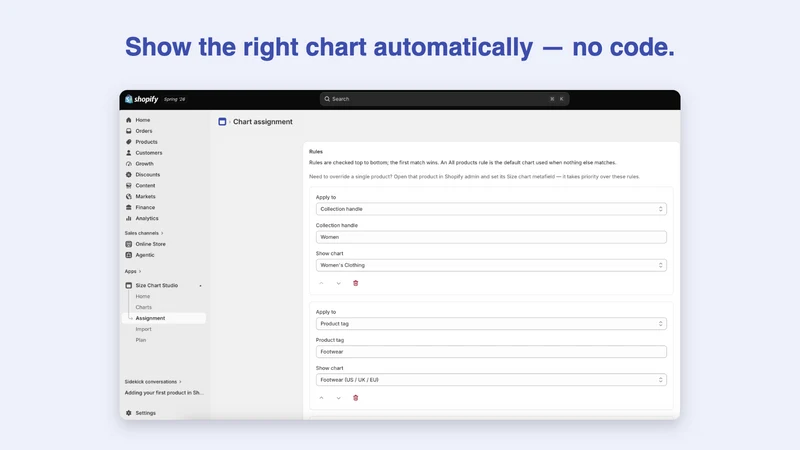Open Charts under Size Chart Studio

point(143,307)
